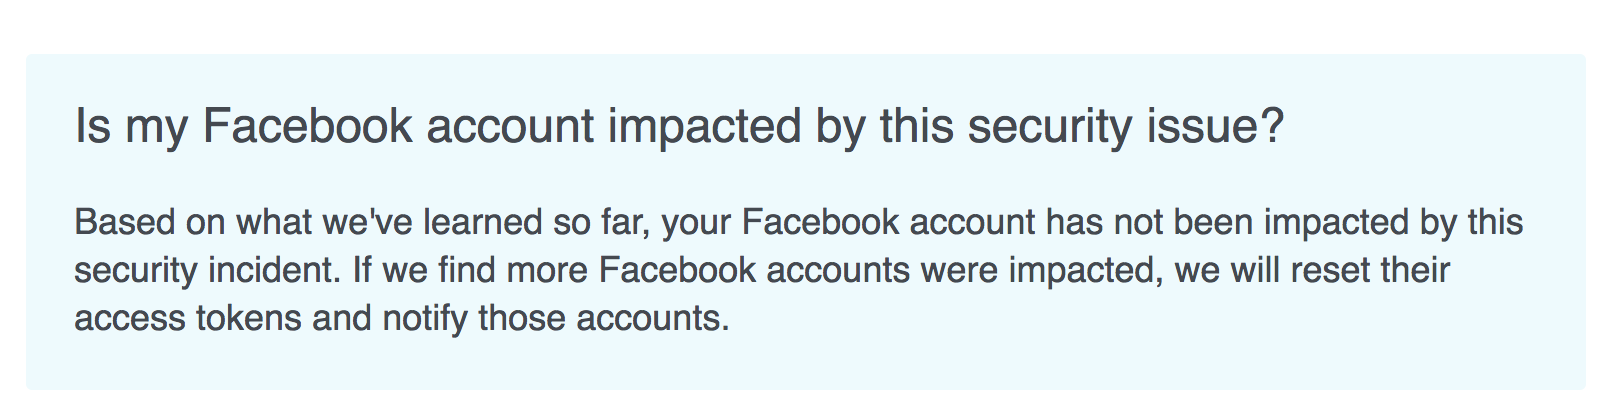Click the phrase "notify those accounts."
Image resolution: width=1610 pixels, height=410 pixels.
coord(556,319)
